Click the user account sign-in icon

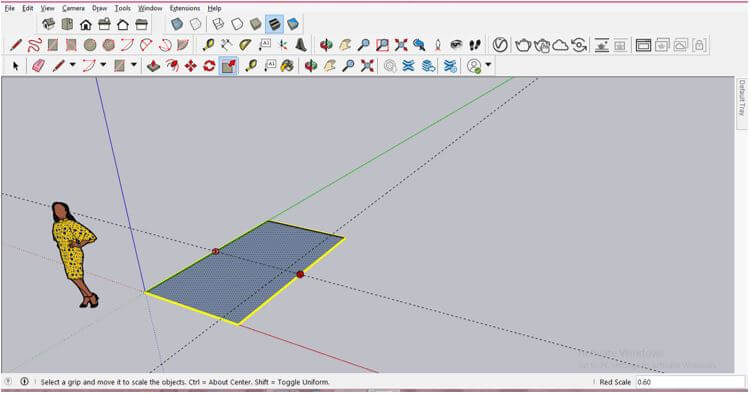(474, 66)
